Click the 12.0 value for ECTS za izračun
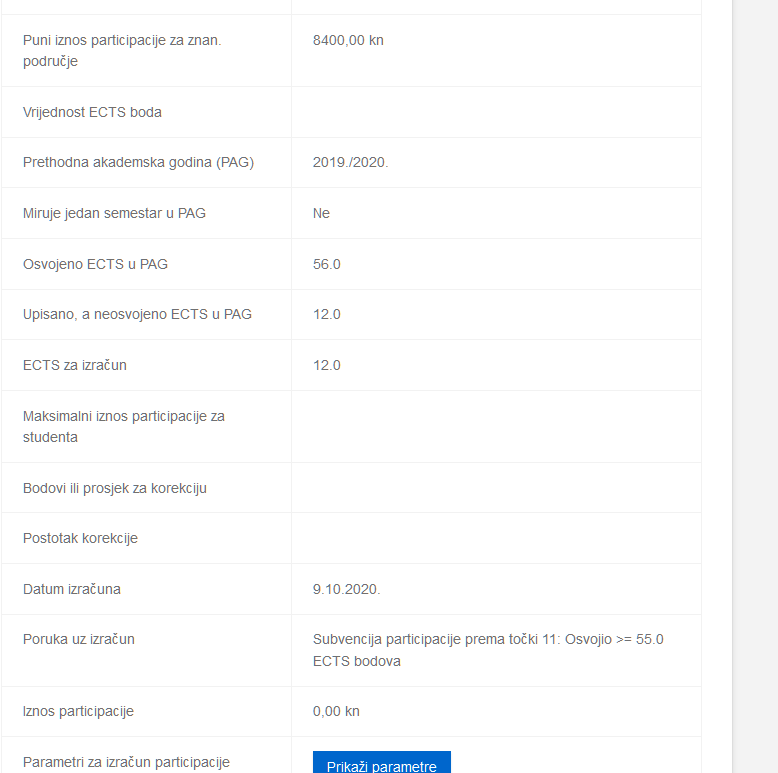Screen dimensions: 778x773 (326, 365)
